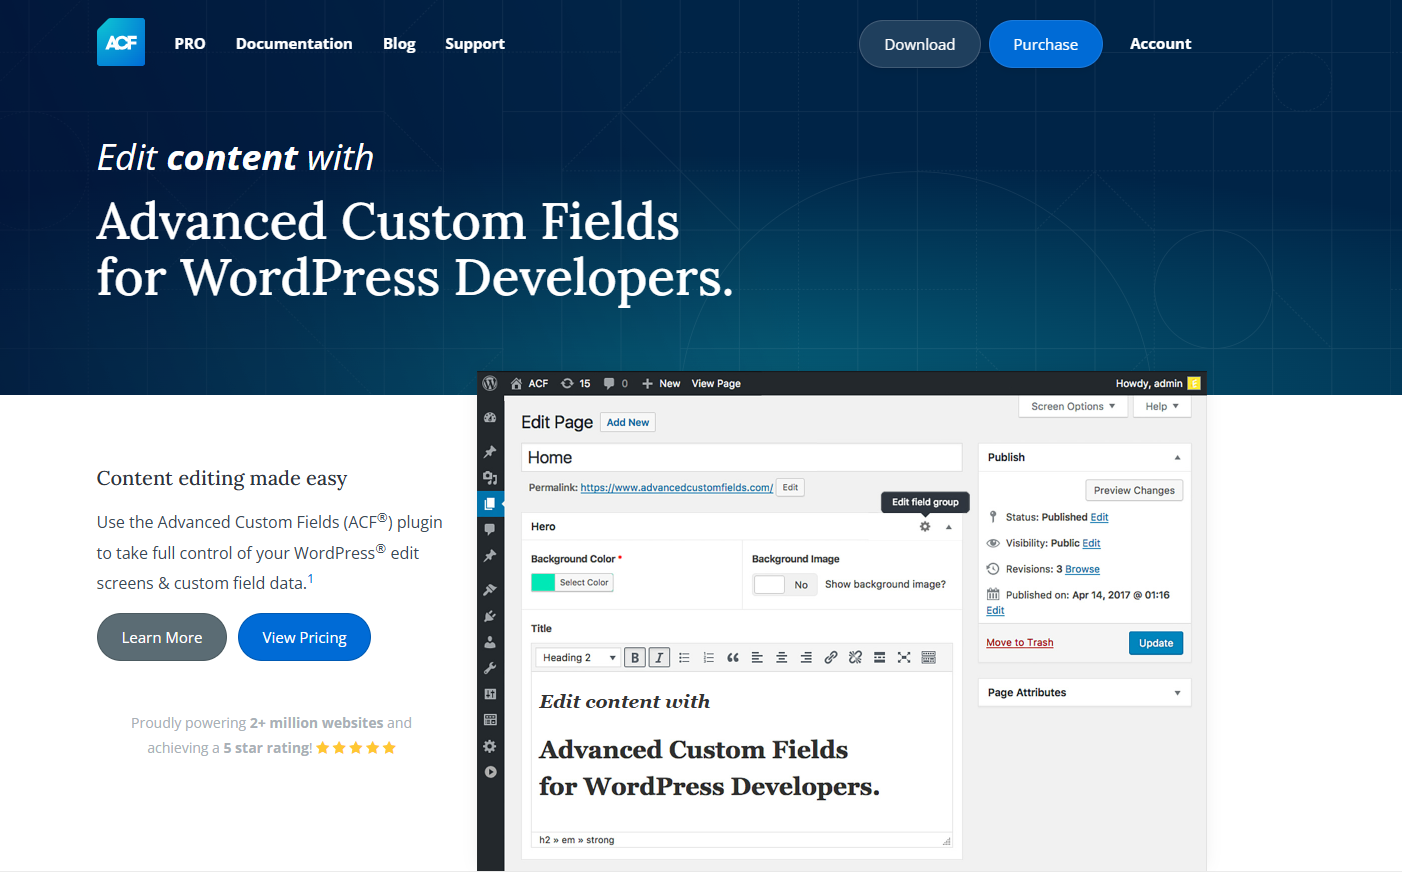Viewport: 1402px width, 885px height.
Task: Collapse the admin menu with play icon
Action: 490,772
